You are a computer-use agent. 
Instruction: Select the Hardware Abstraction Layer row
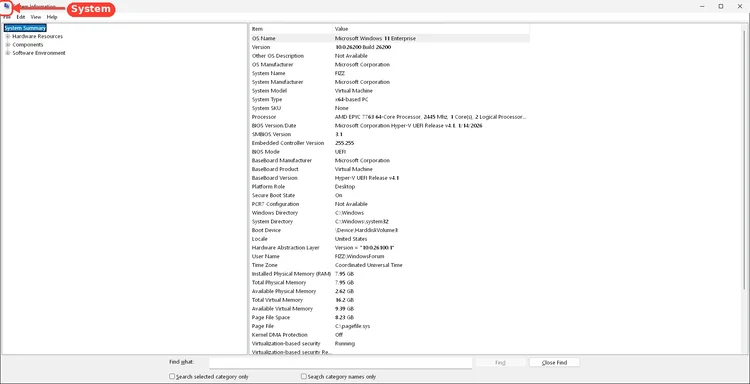coord(390,248)
